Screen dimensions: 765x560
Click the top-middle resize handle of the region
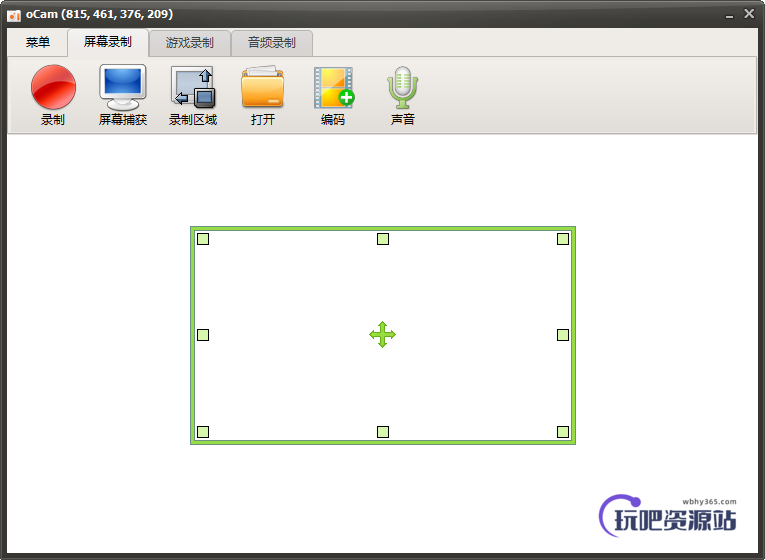(383, 239)
